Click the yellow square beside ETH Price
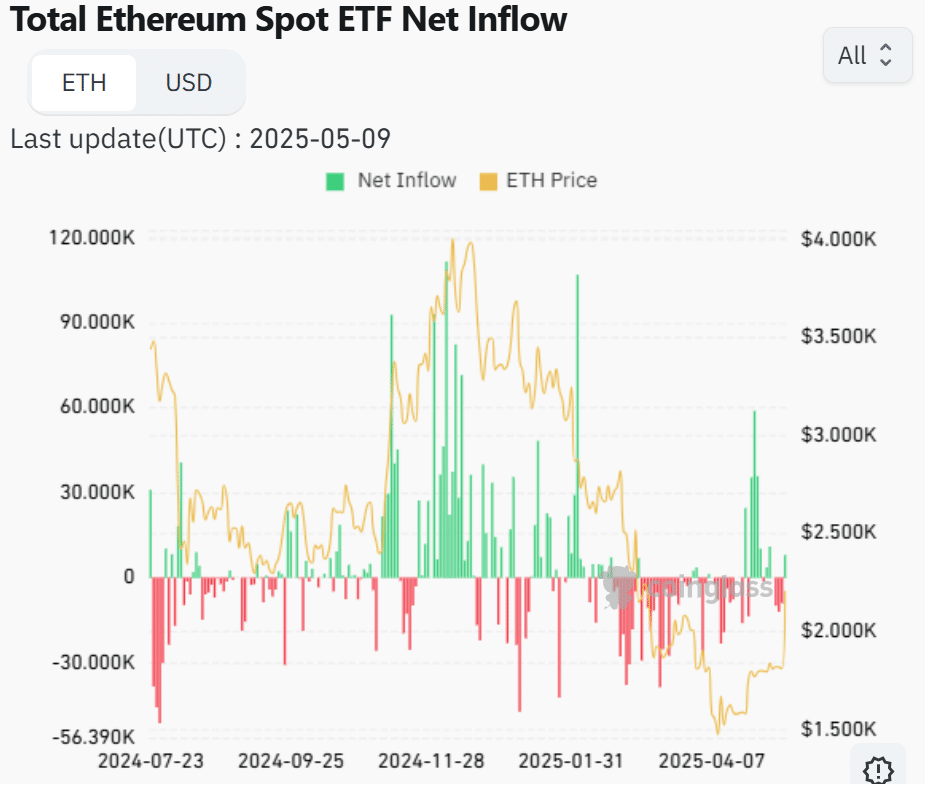This screenshot has width=925, height=785. tap(488, 181)
